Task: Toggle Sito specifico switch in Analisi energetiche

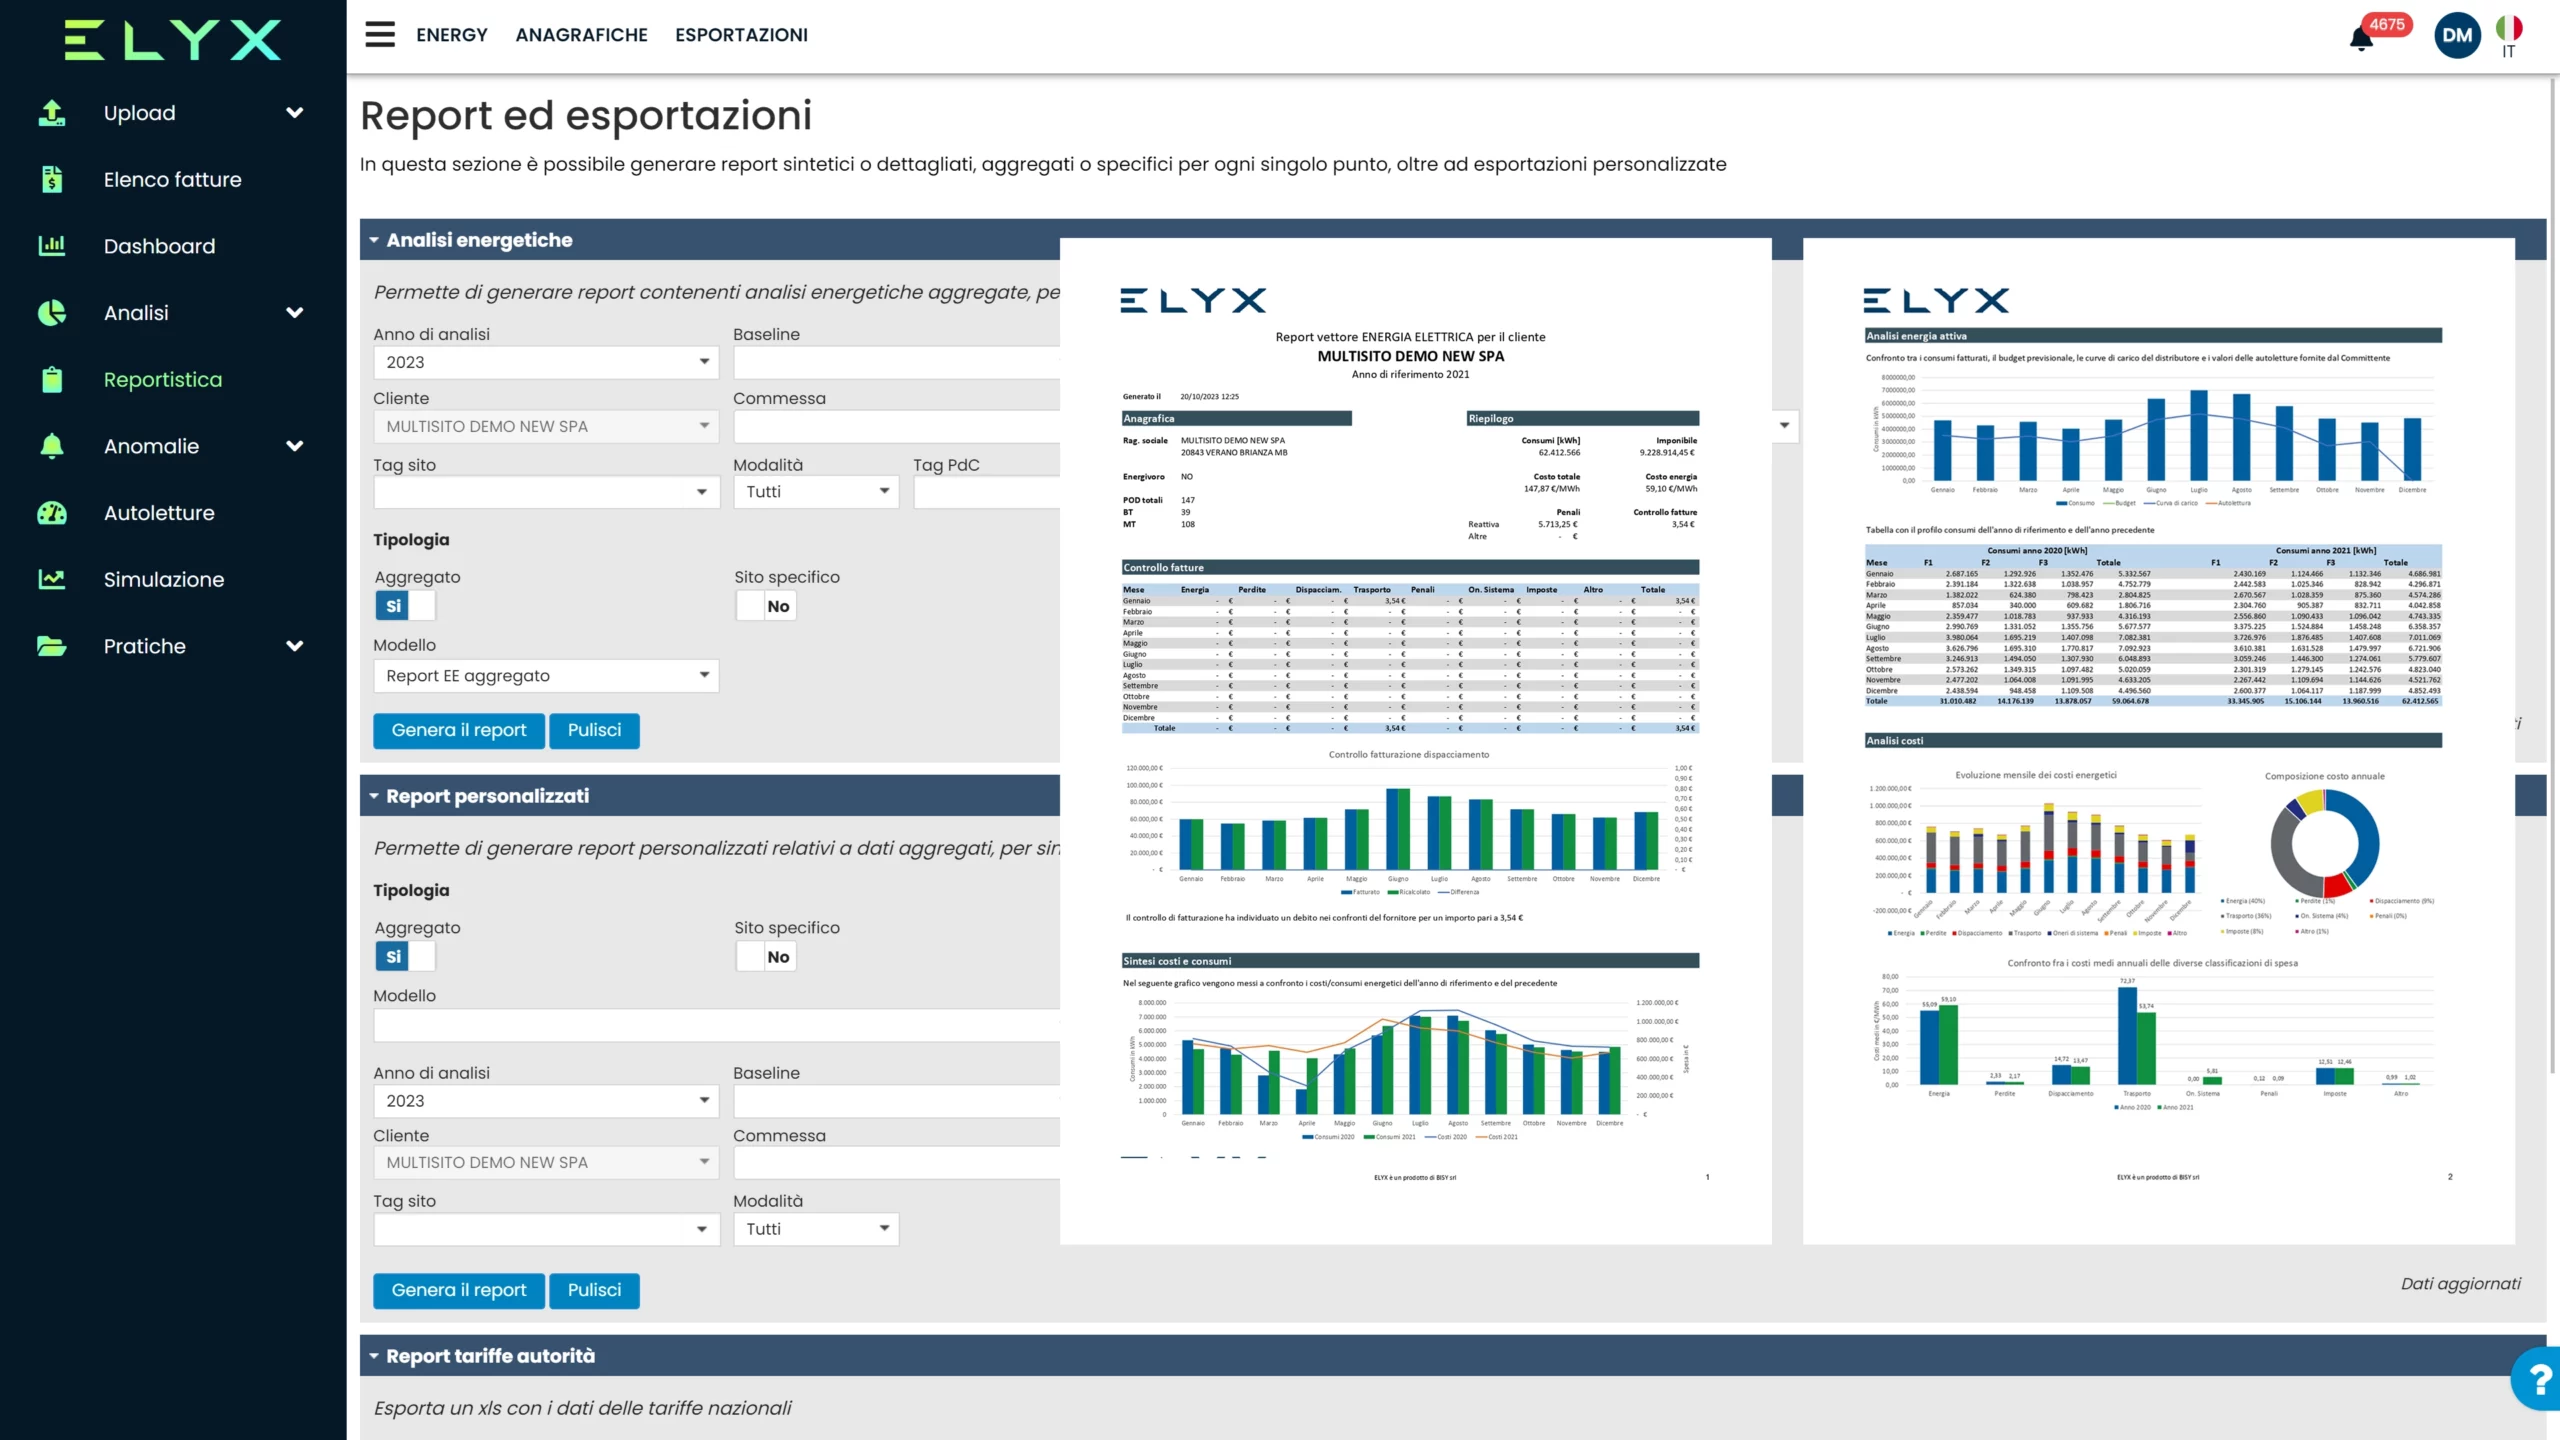Action: (x=765, y=606)
